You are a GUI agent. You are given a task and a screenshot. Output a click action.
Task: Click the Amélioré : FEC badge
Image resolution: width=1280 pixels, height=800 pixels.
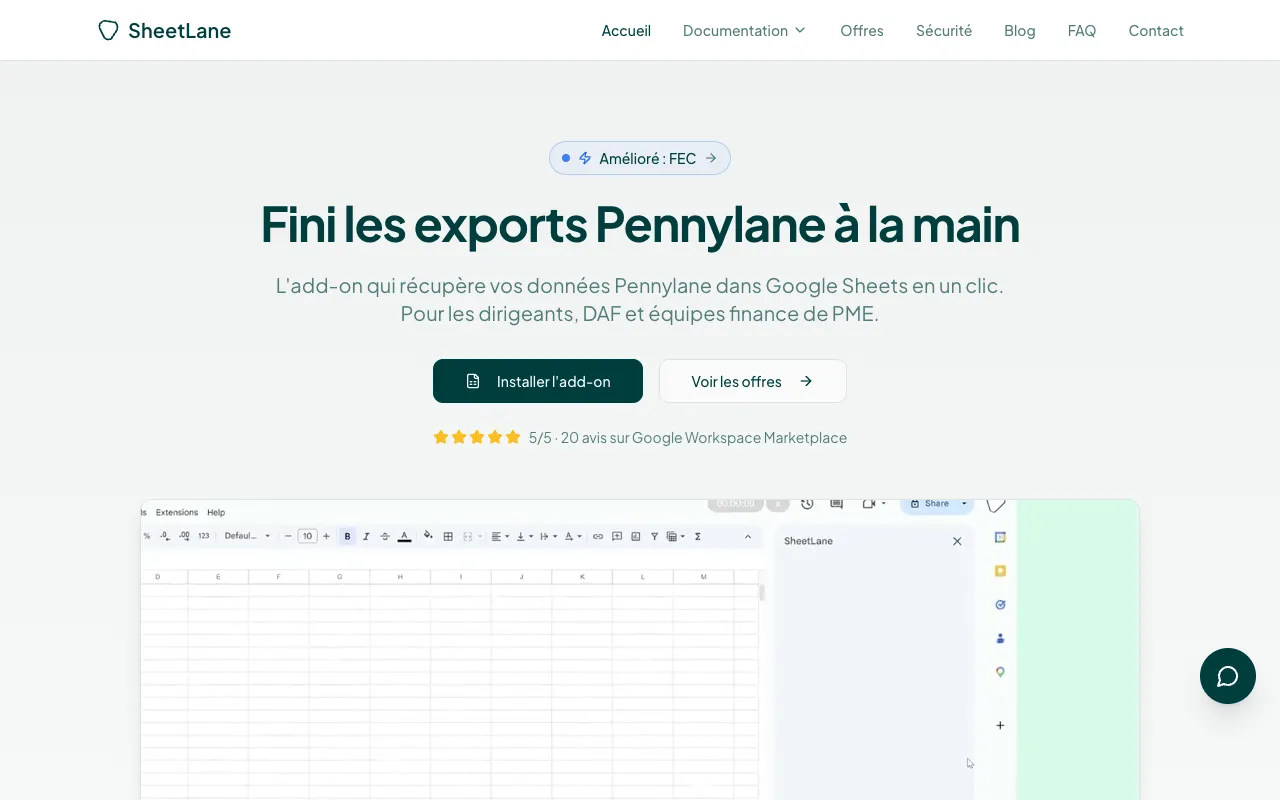point(640,158)
